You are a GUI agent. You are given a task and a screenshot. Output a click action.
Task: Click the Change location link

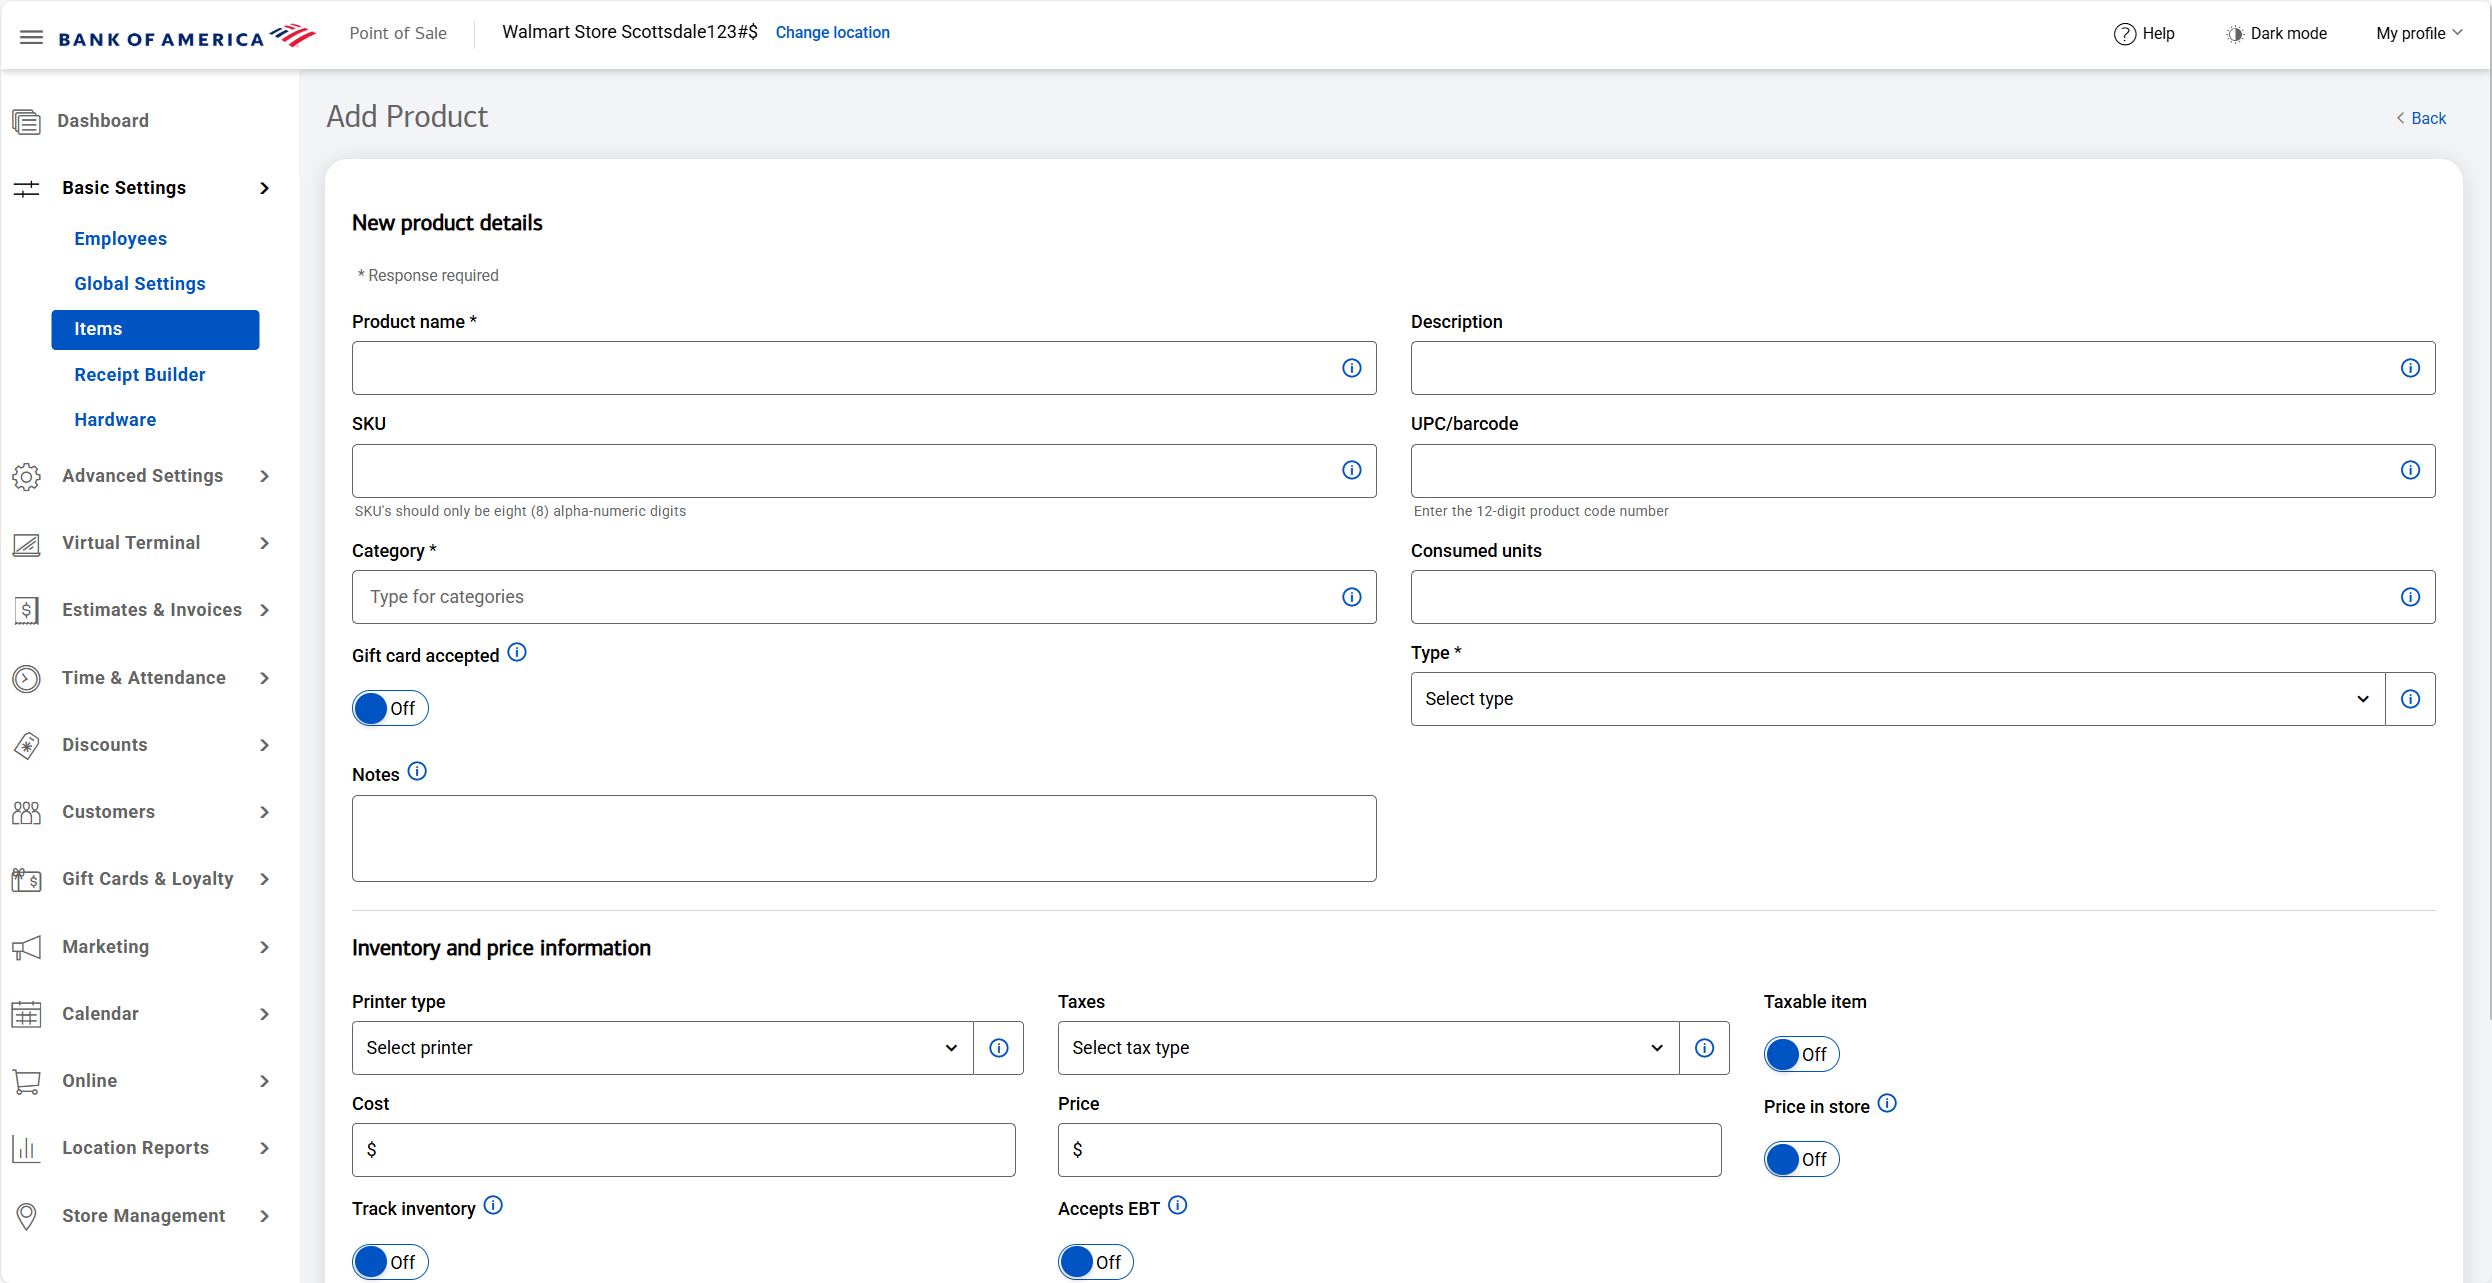pyautogui.click(x=832, y=32)
